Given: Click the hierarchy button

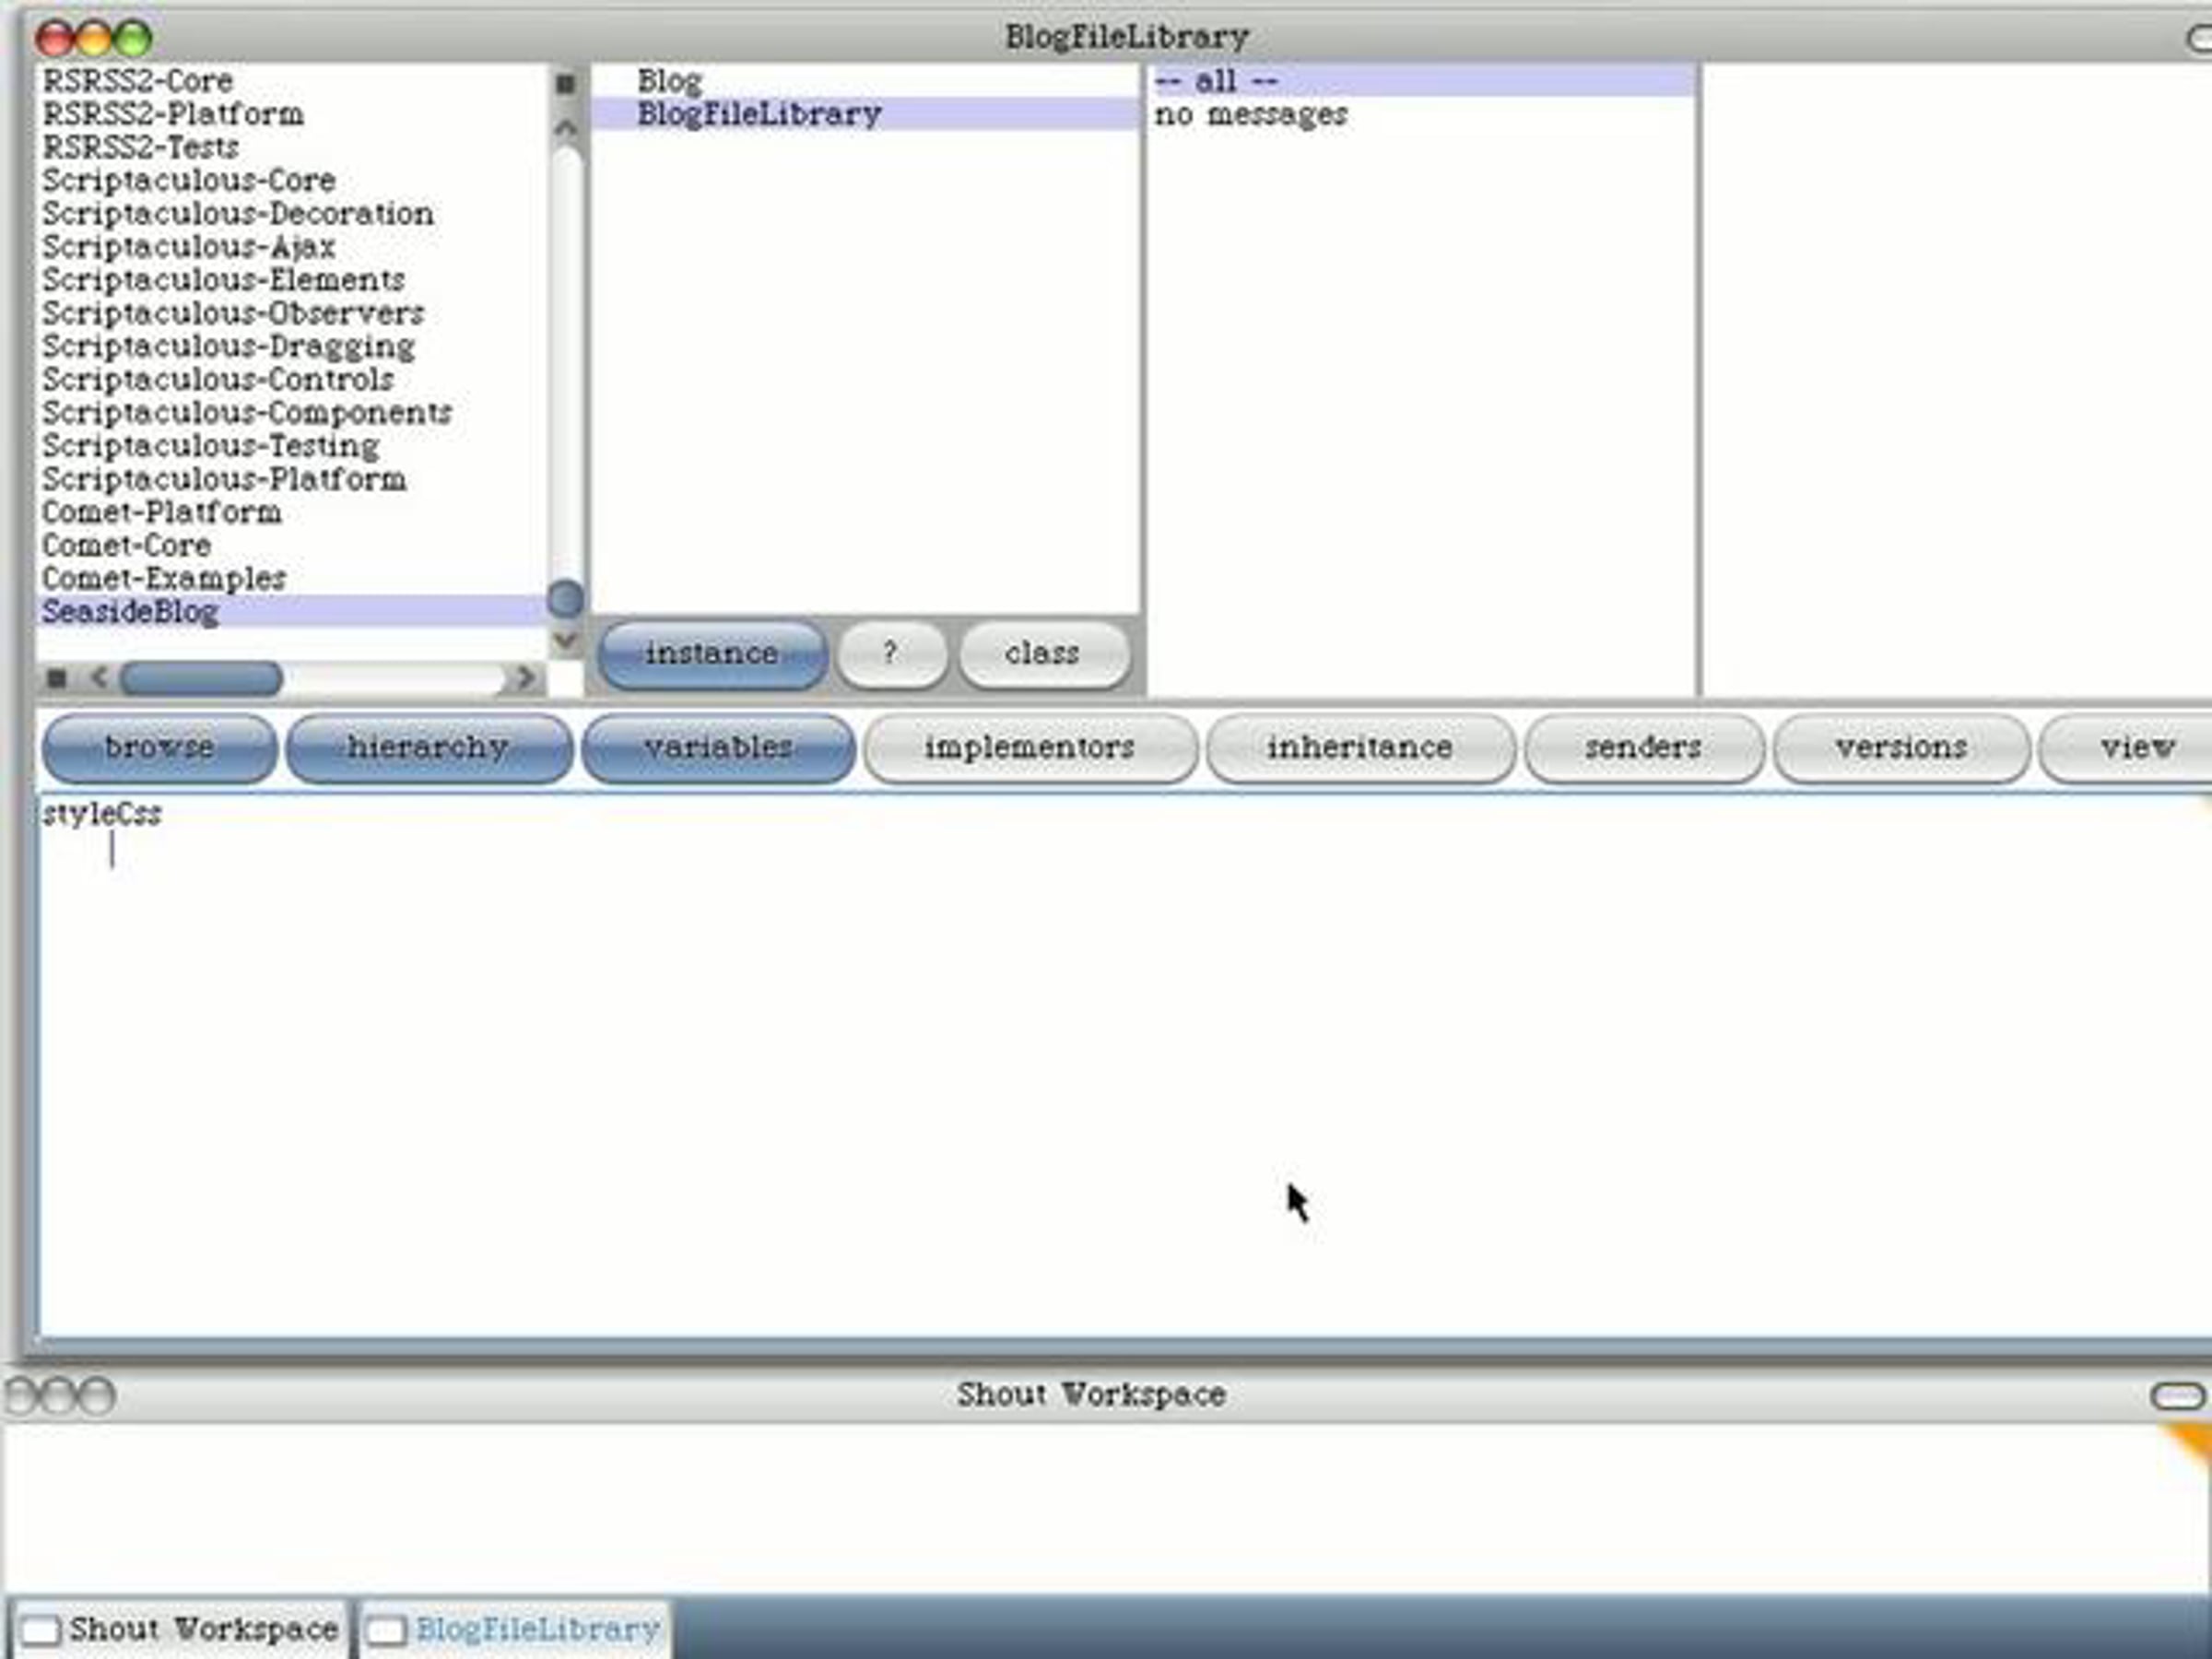Looking at the screenshot, I should coord(428,747).
